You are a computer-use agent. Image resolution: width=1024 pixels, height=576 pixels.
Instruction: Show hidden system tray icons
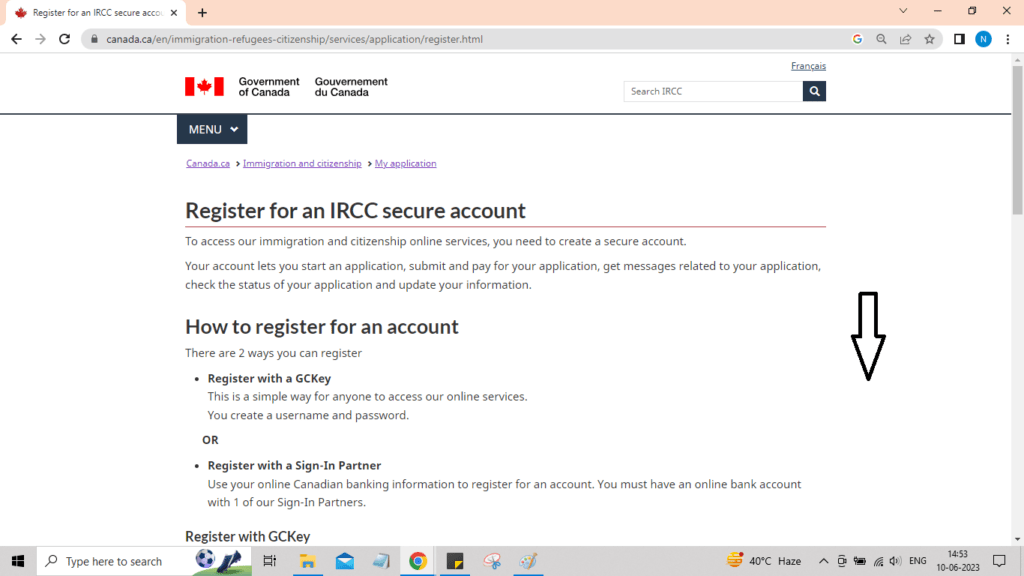824,561
